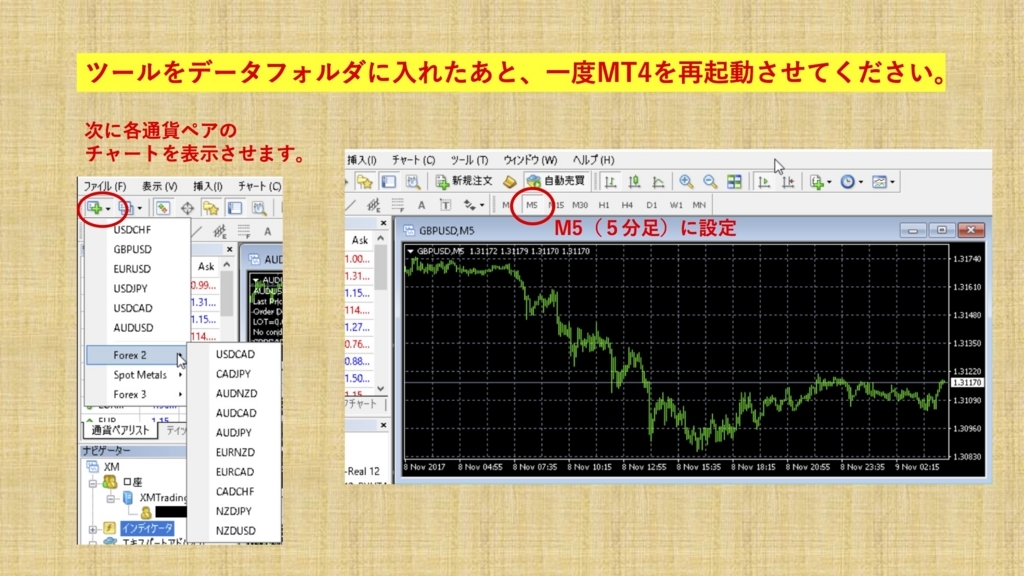Choose EURUSD from new chart list
The height and width of the screenshot is (576, 1024).
133,269
